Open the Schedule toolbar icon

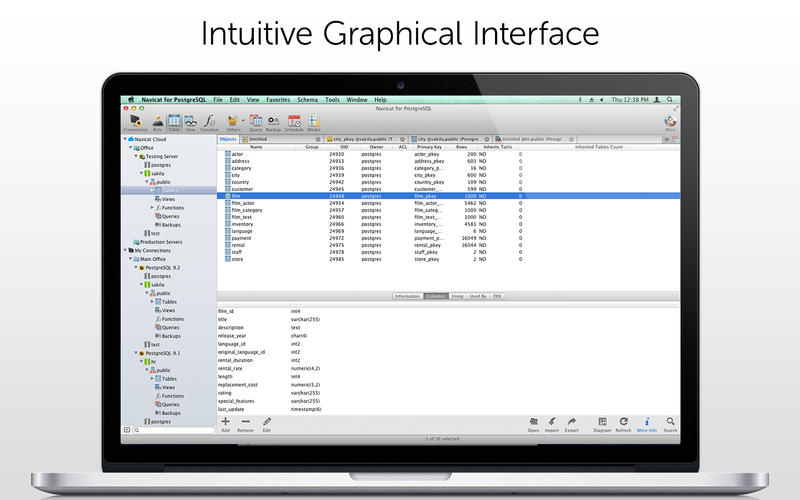point(294,121)
